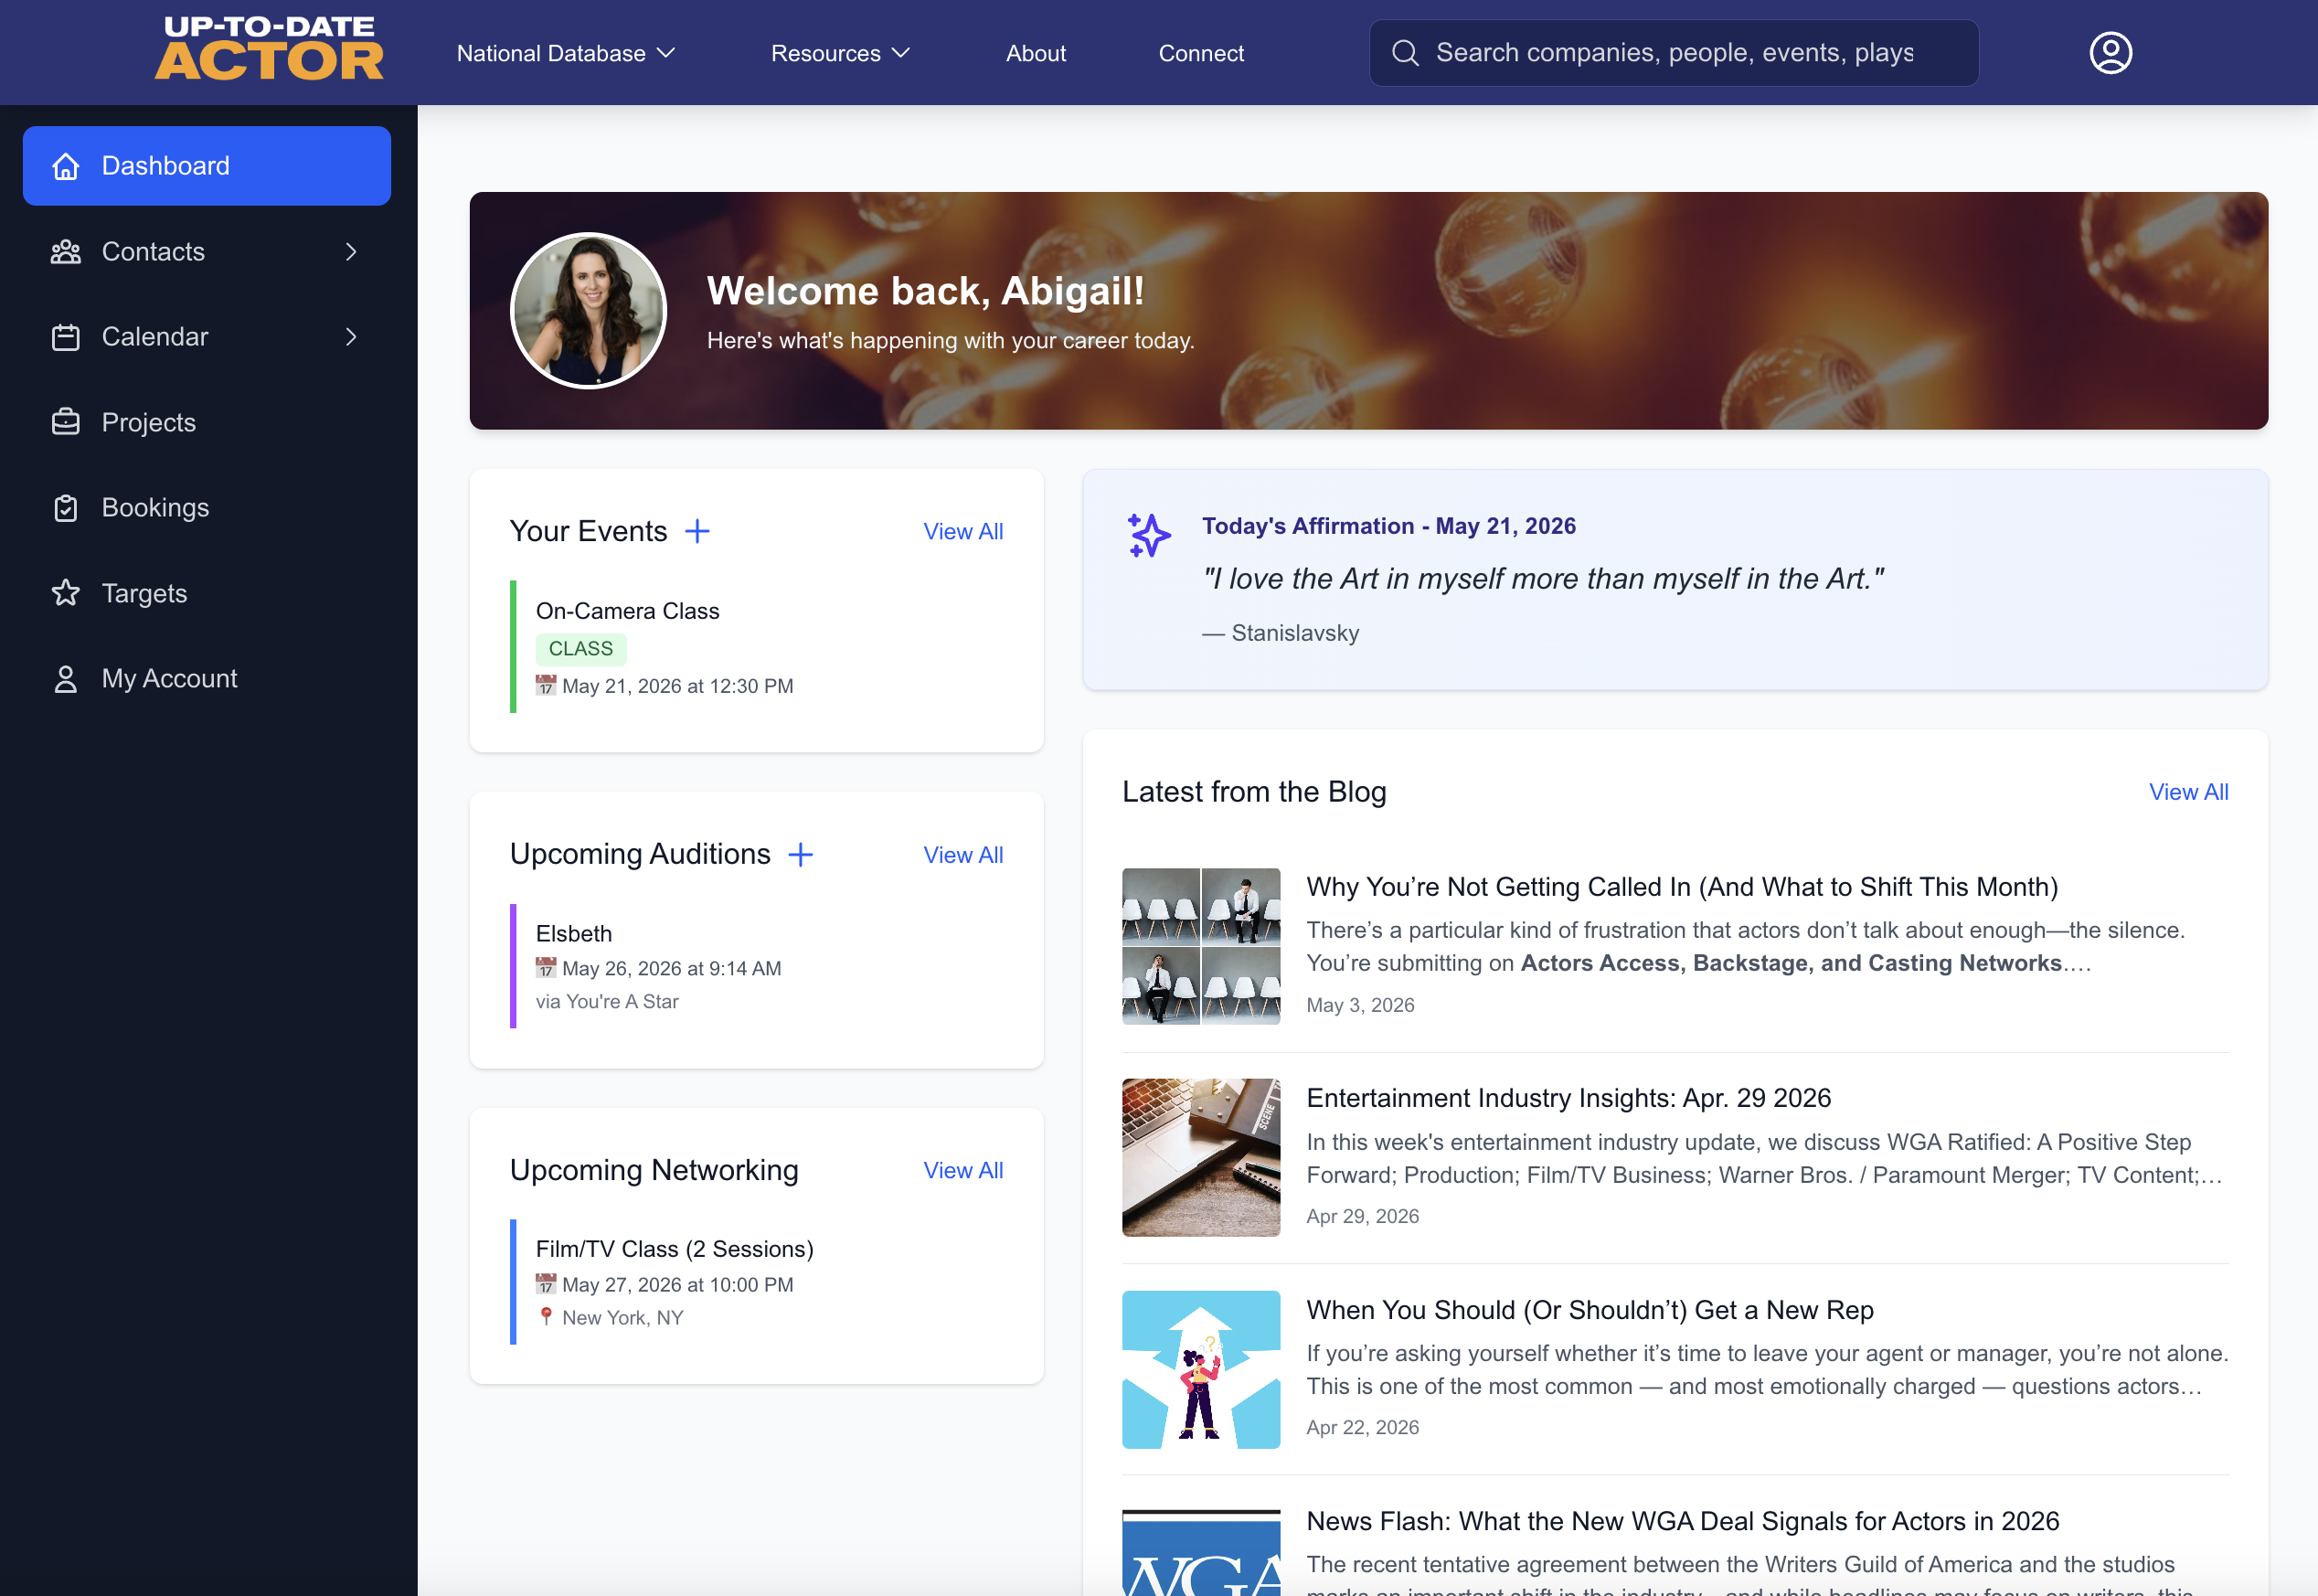Add a new event with plus icon
This screenshot has height=1596, width=2318.
coord(697,531)
